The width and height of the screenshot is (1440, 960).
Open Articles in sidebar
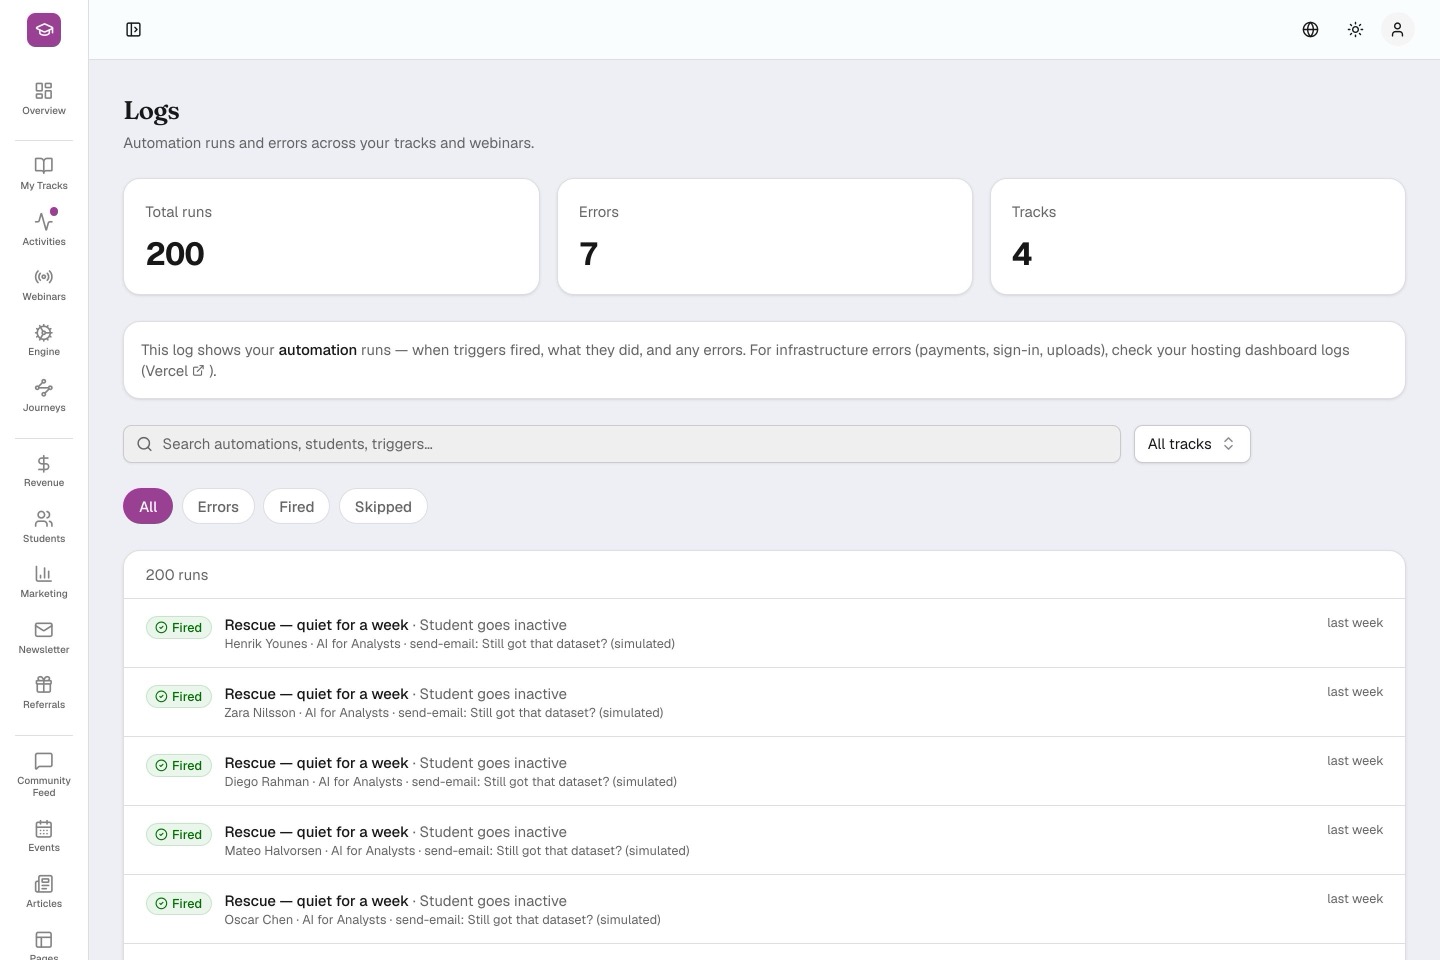point(44,892)
